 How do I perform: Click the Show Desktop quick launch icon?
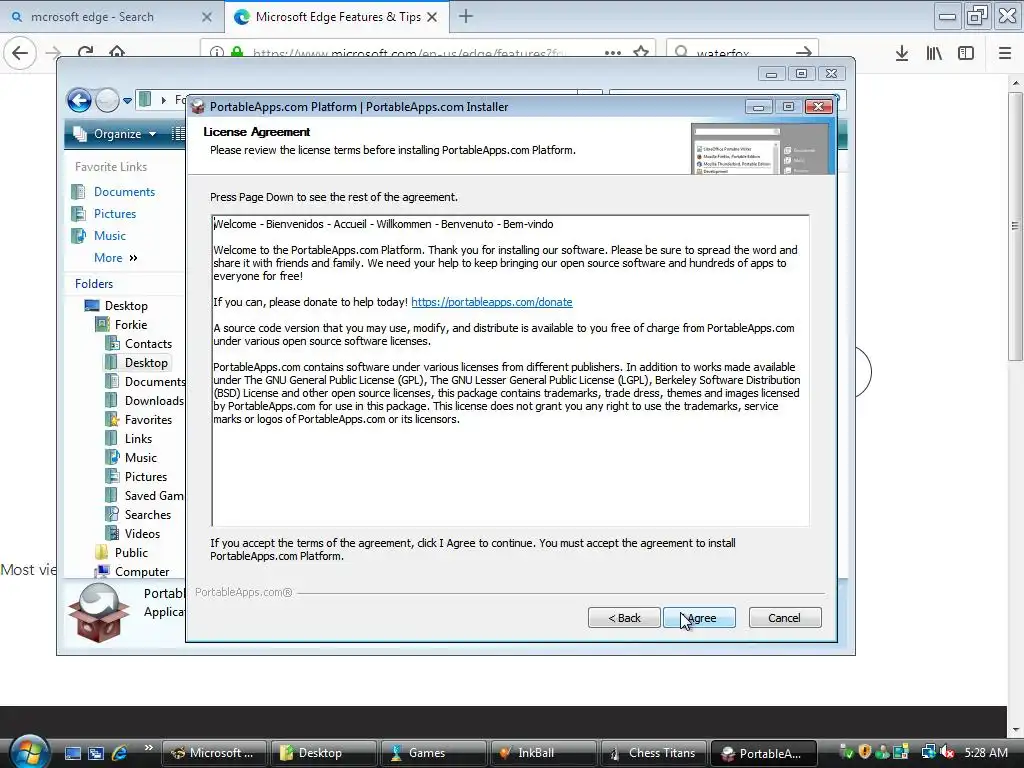click(x=72, y=753)
